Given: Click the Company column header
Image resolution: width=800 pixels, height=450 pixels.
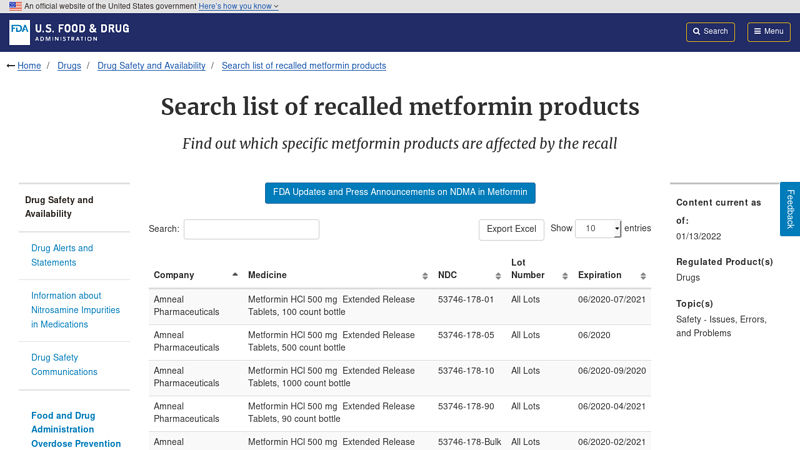Looking at the screenshot, I should point(196,274).
